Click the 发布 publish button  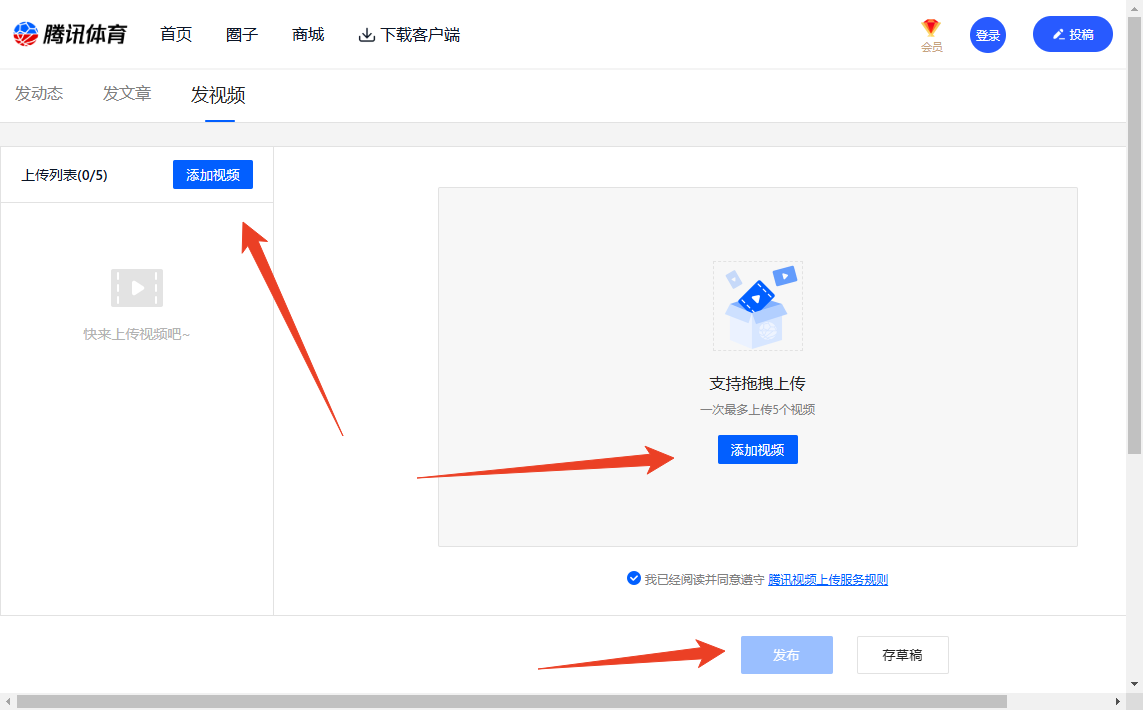787,655
